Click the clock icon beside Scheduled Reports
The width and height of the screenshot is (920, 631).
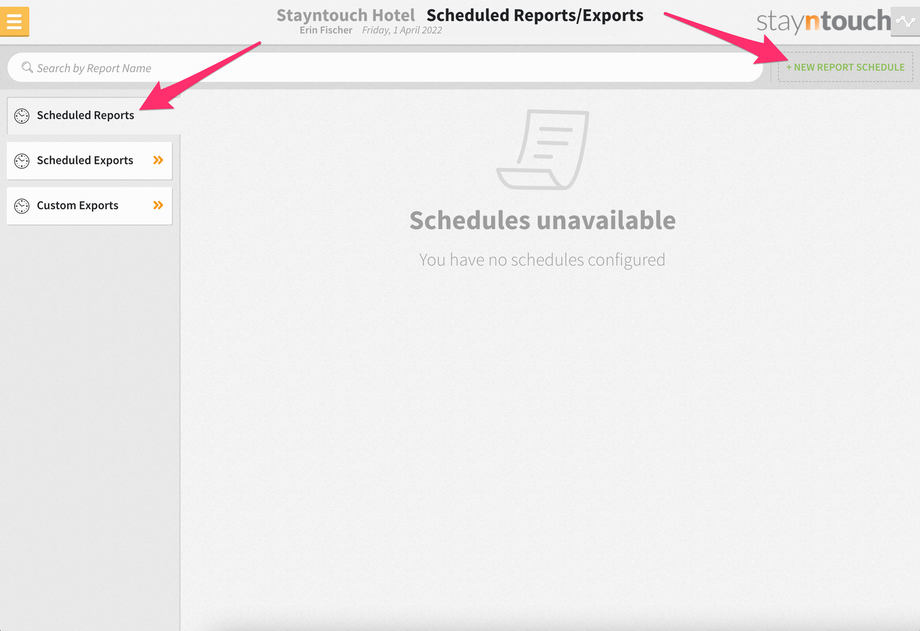pos(22,116)
